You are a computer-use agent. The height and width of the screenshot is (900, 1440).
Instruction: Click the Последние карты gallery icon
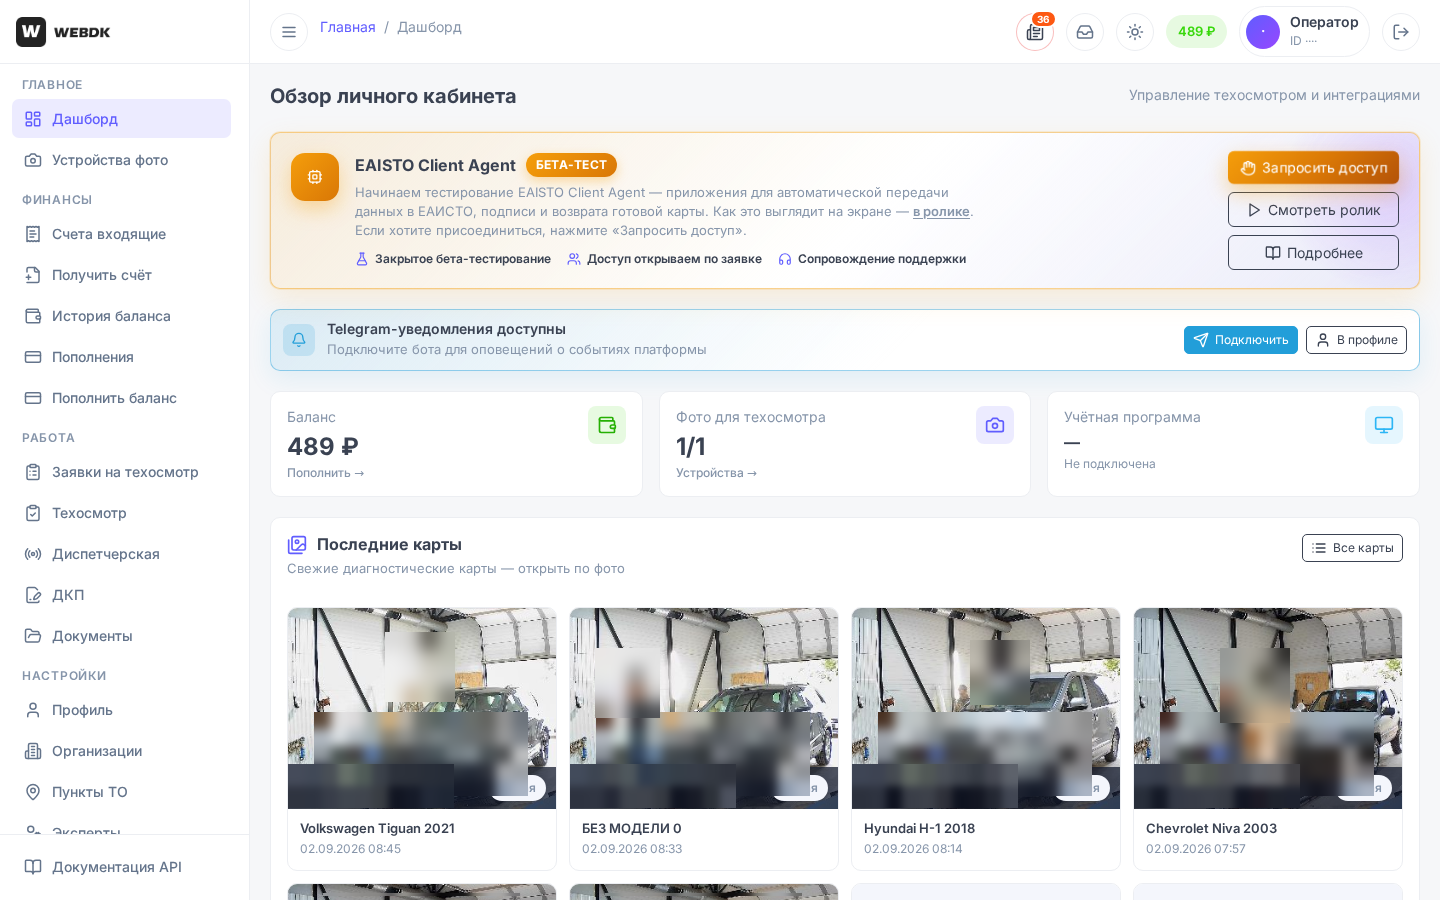tap(297, 545)
